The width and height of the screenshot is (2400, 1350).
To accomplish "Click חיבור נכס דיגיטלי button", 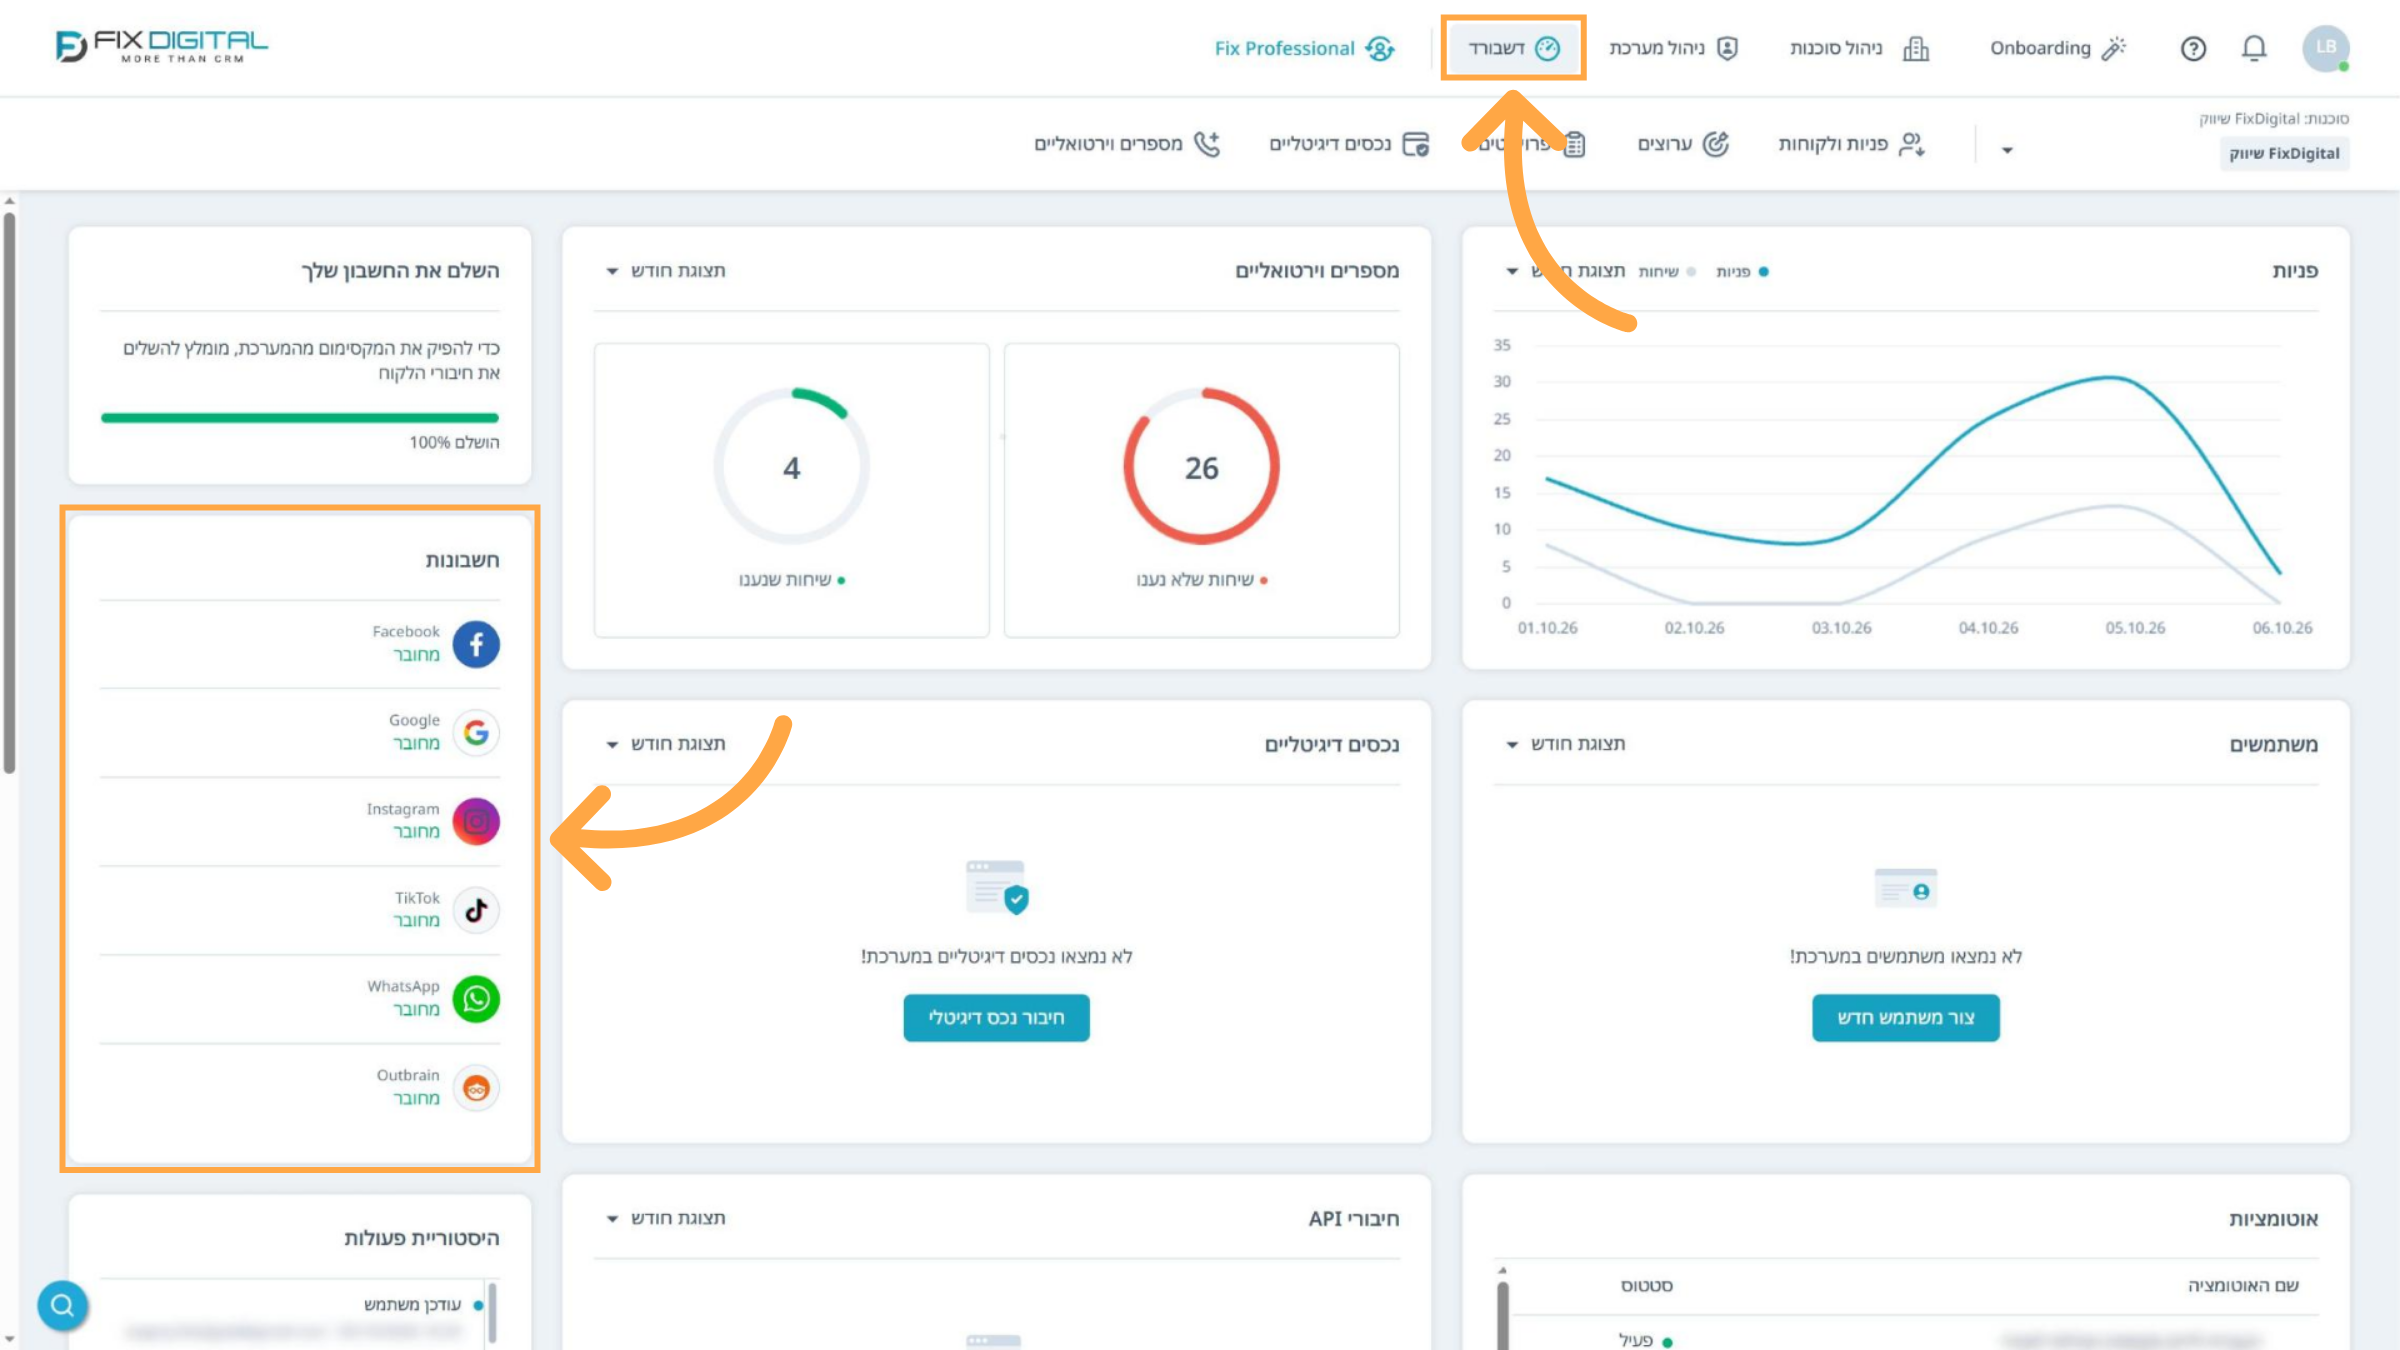I will 996,1017.
